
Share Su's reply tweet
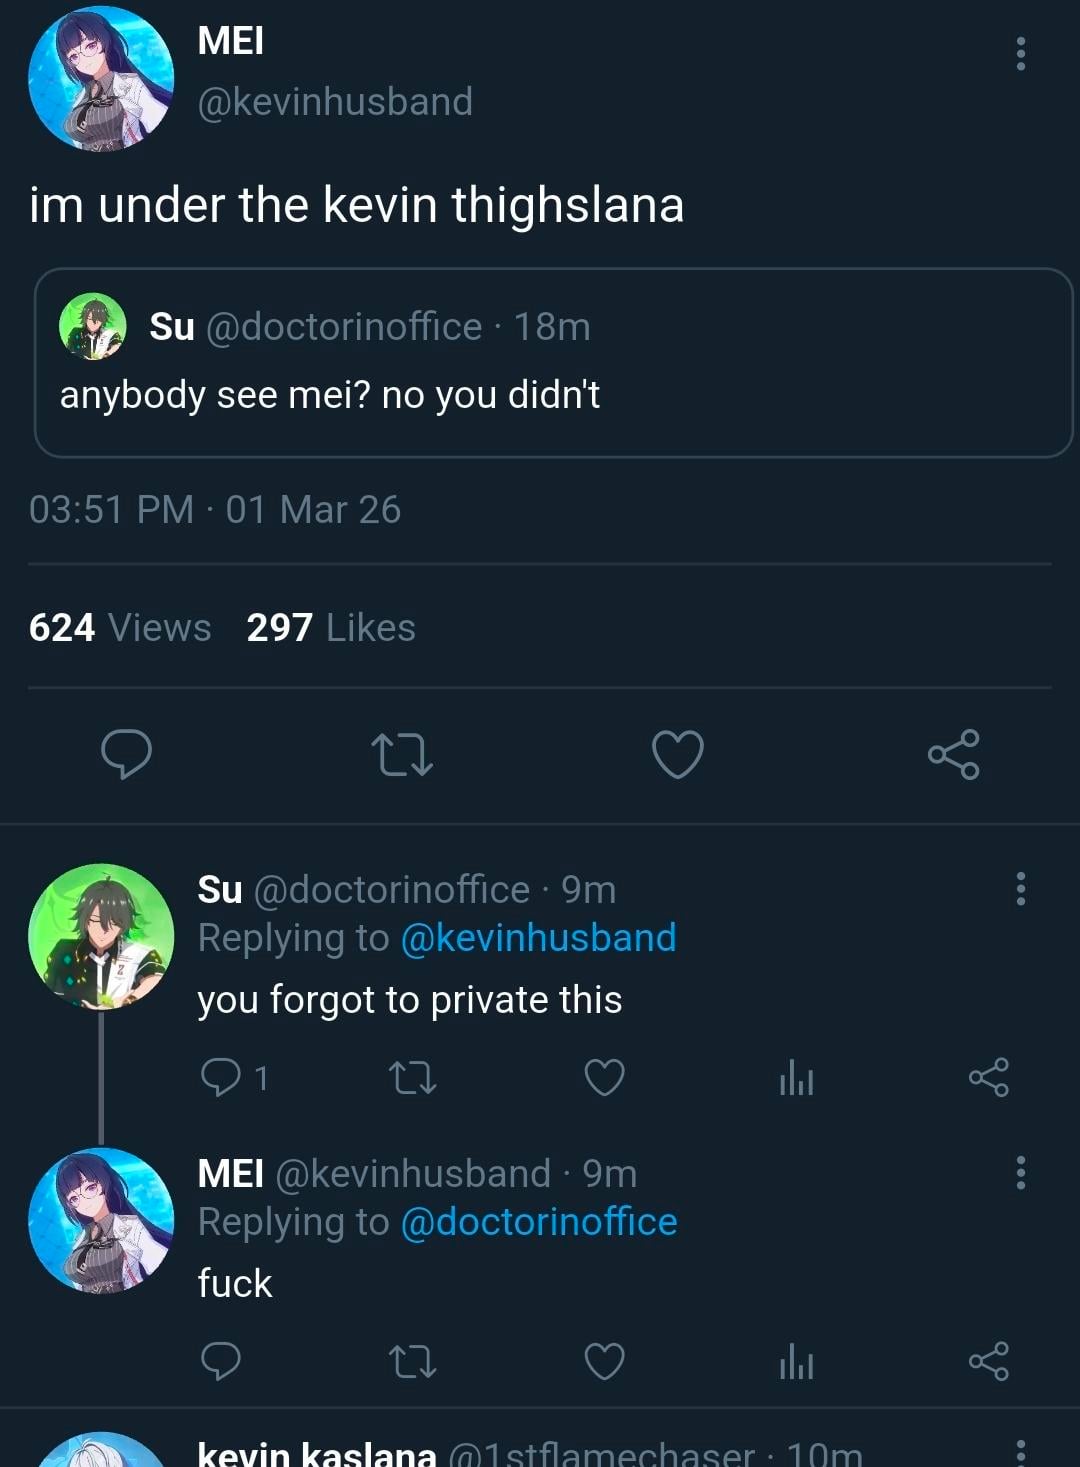(988, 1078)
